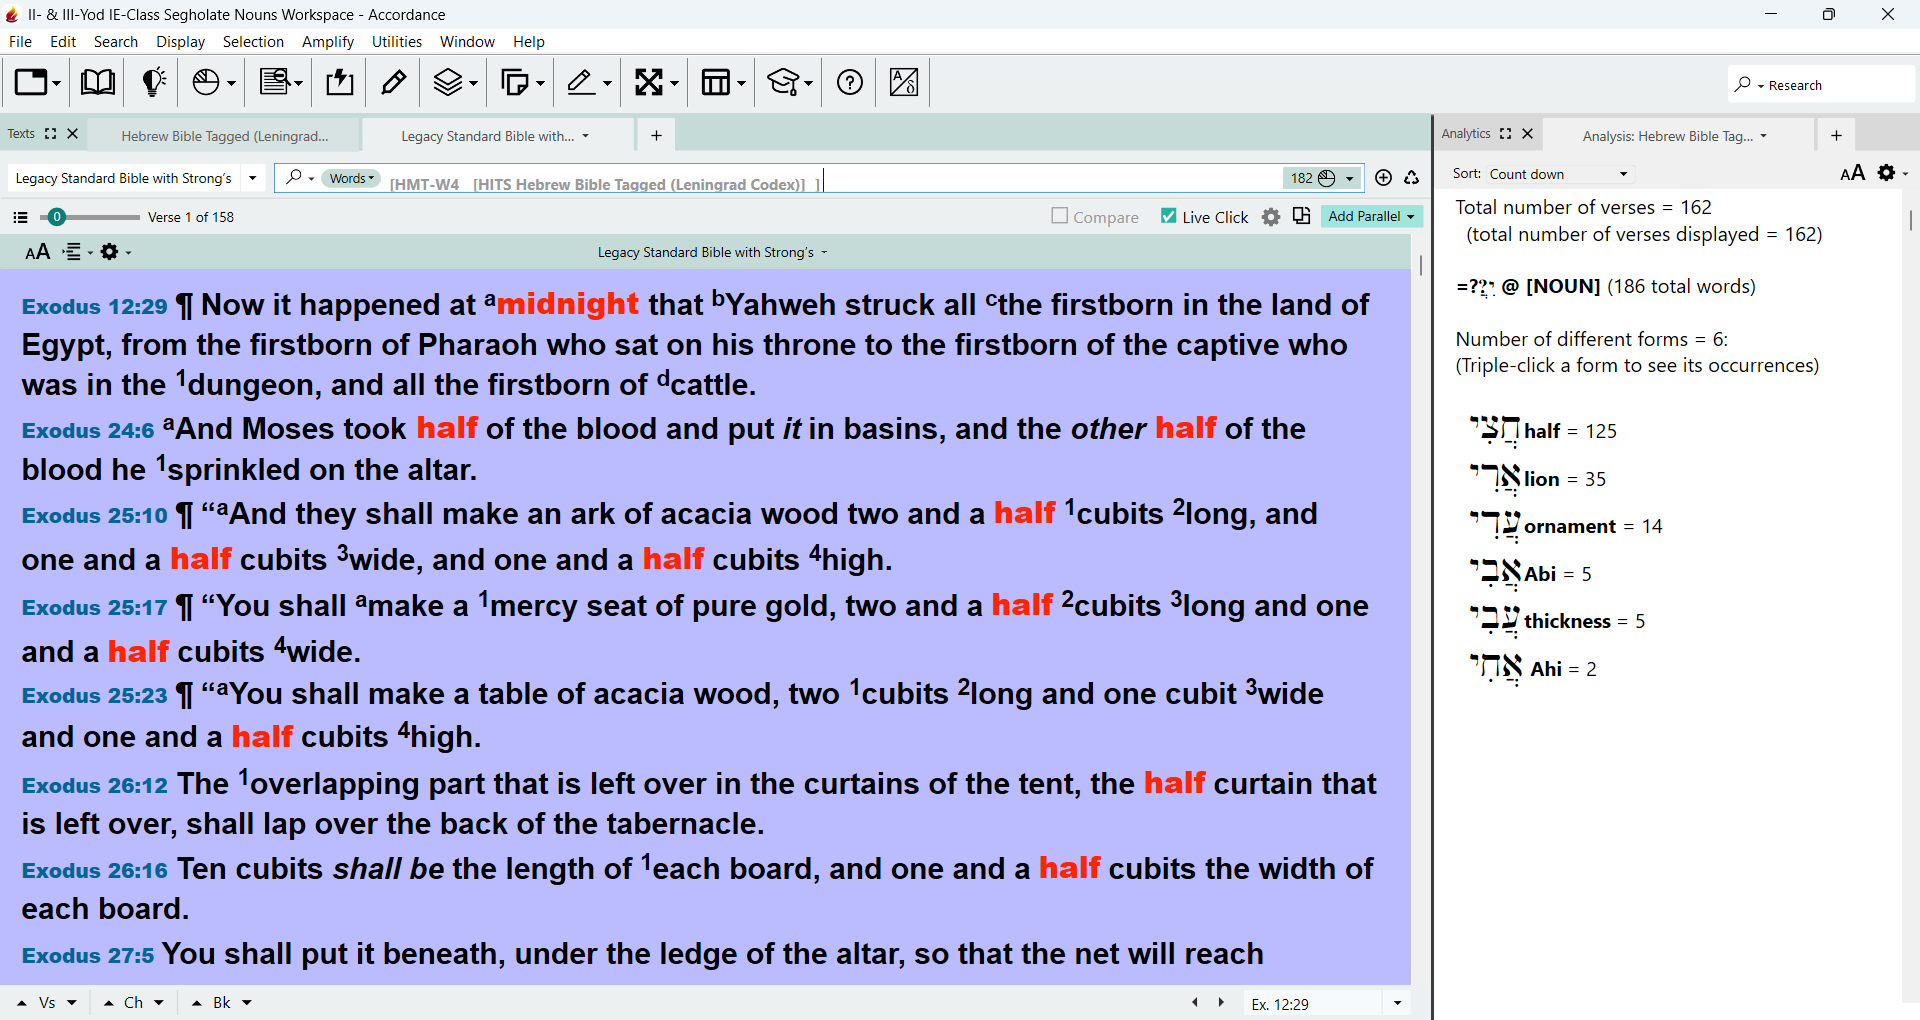Click the graduation cap study icon
Image resolution: width=1920 pixels, height=1020 pixels.
point(782,82)
